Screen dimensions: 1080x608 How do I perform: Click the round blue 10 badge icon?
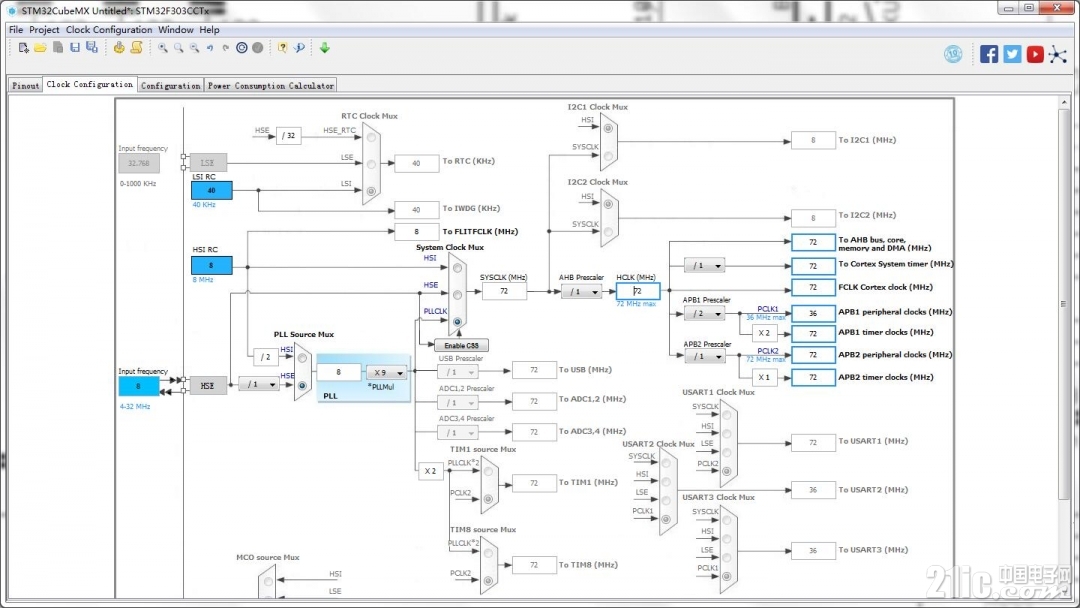953,54
